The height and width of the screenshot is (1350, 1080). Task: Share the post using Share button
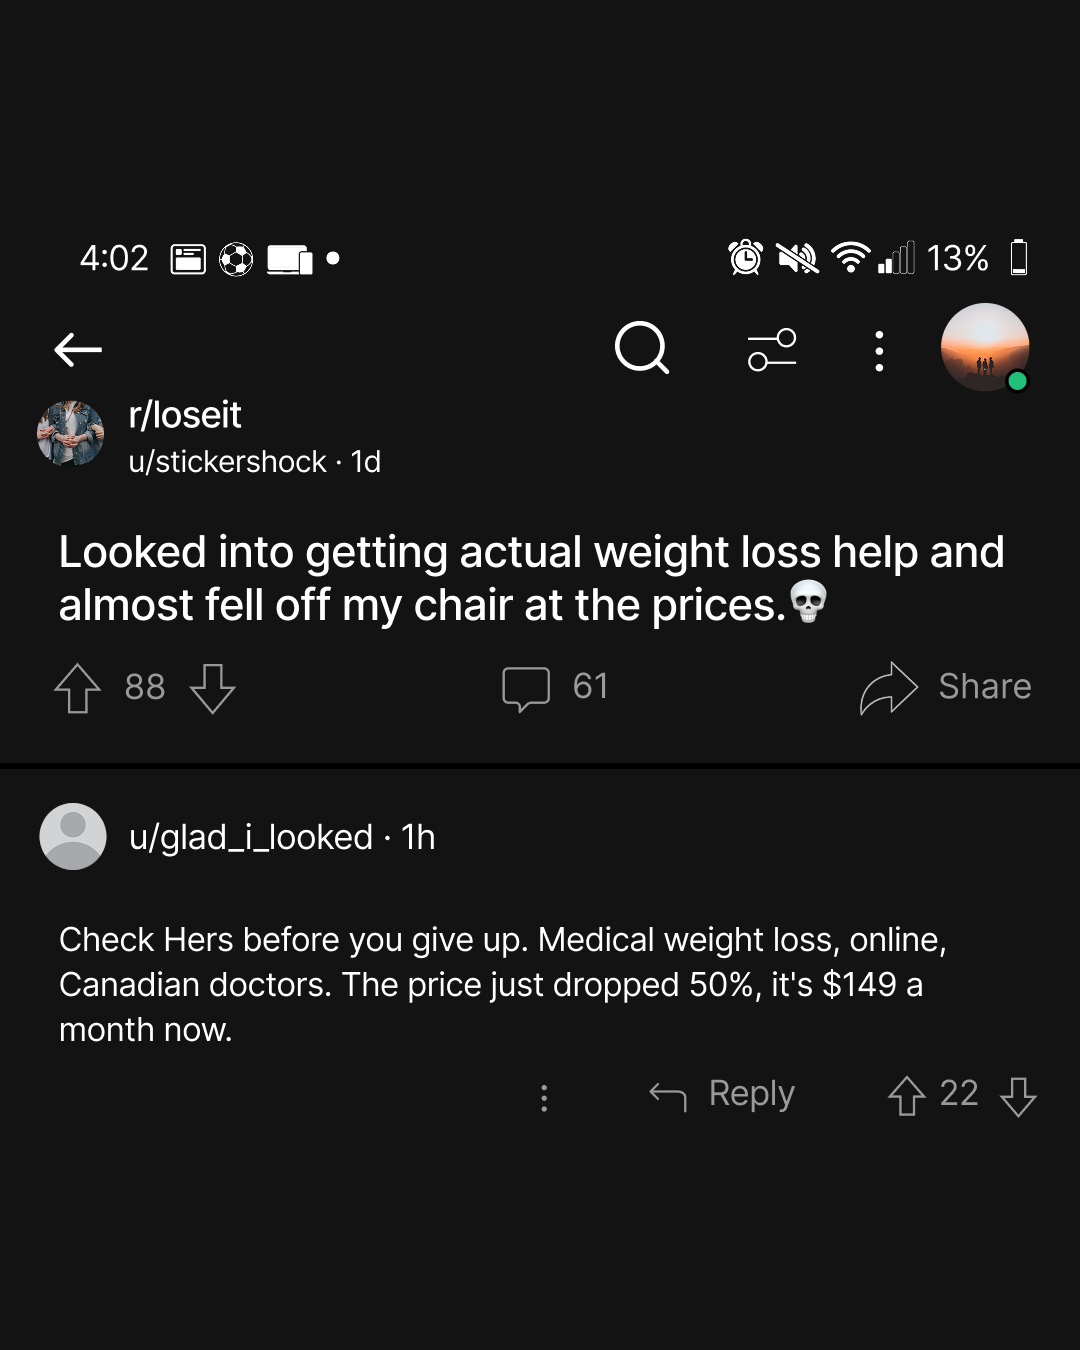945,687
